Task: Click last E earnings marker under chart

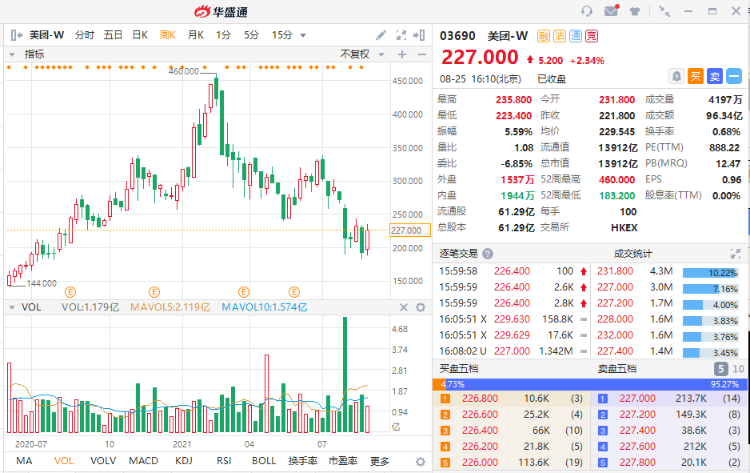Action: [294, 292]
